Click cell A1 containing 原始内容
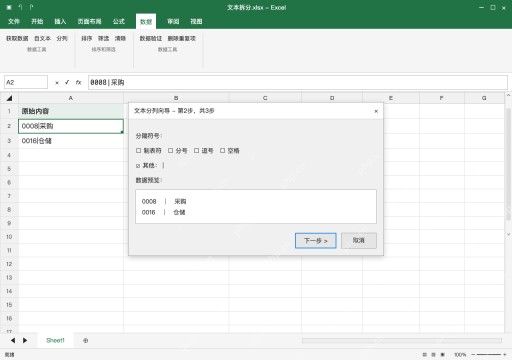 tap(71, 111)
